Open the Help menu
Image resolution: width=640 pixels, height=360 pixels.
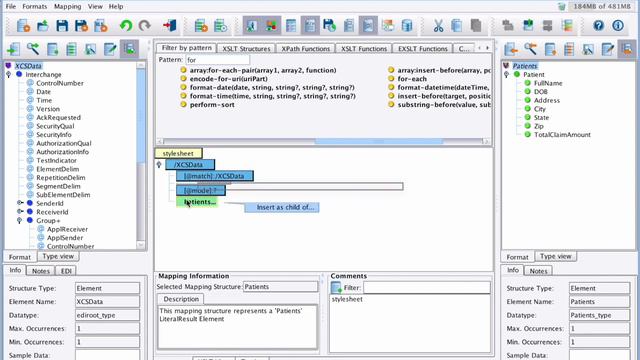click(x=116, y=7)
